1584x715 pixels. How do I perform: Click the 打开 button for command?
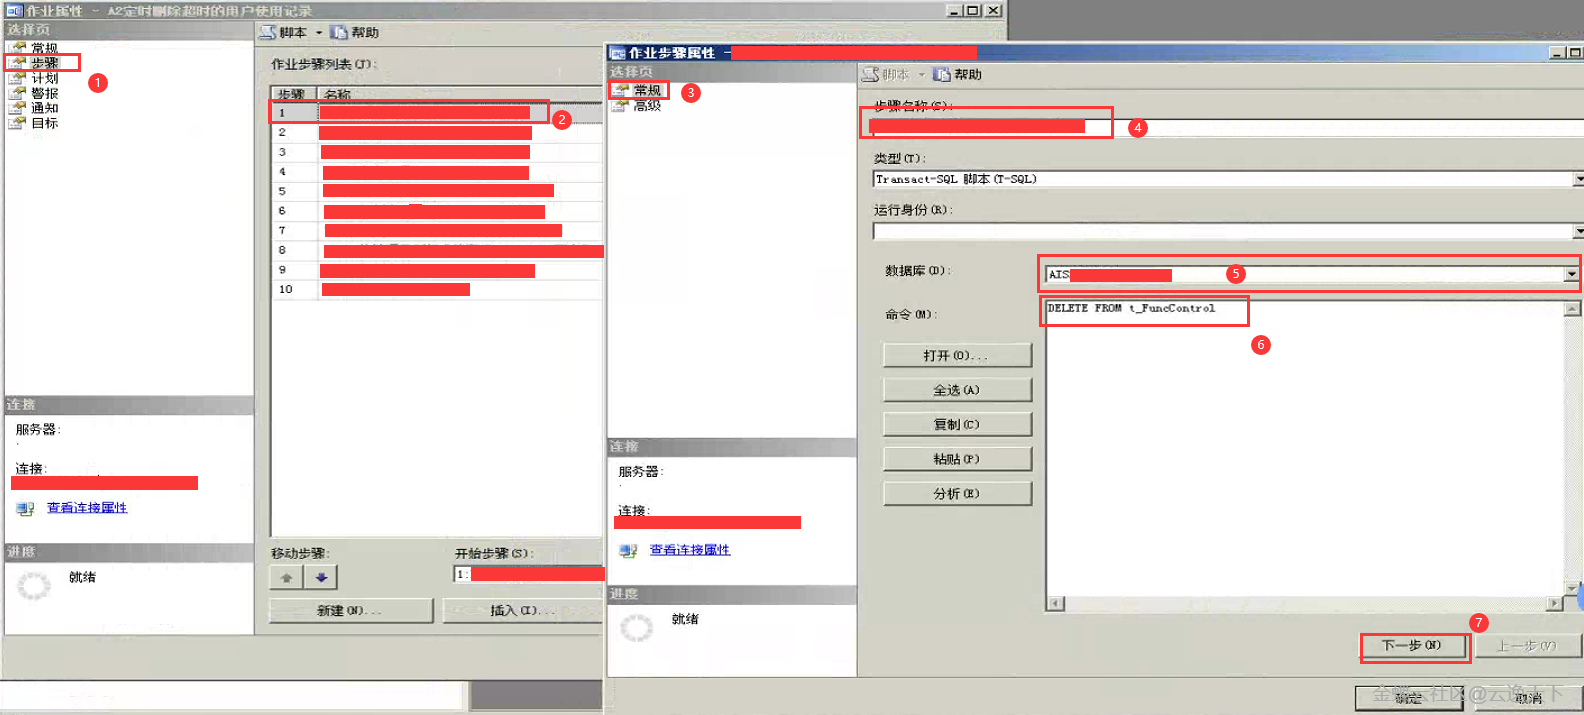click(956, 356)
